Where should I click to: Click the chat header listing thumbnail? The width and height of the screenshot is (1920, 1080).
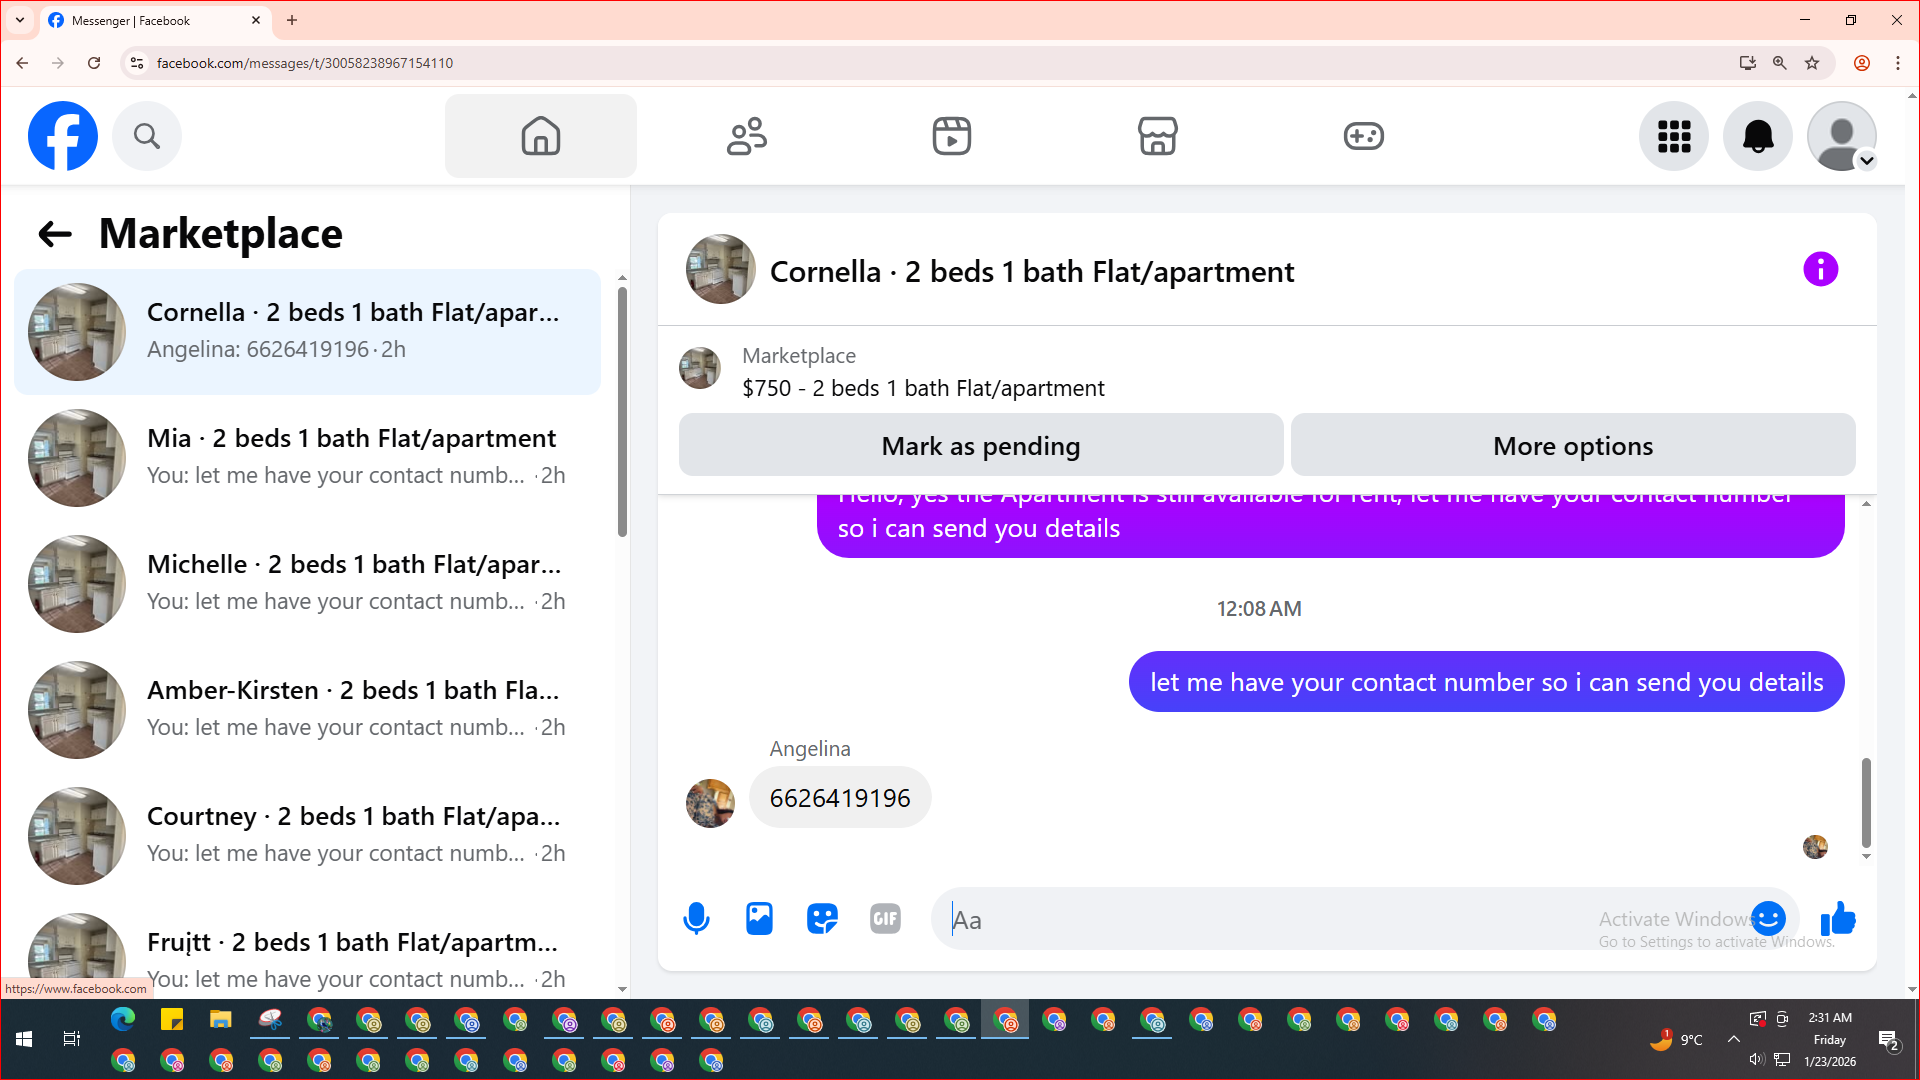point(720,269)
